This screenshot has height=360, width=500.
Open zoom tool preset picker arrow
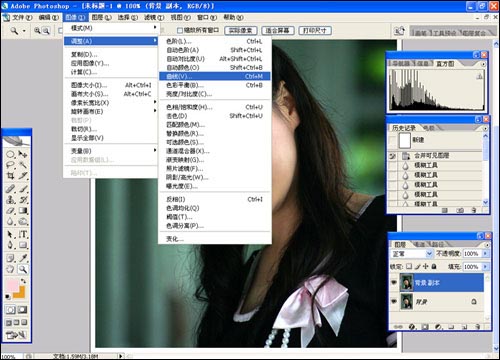[24, 31]
